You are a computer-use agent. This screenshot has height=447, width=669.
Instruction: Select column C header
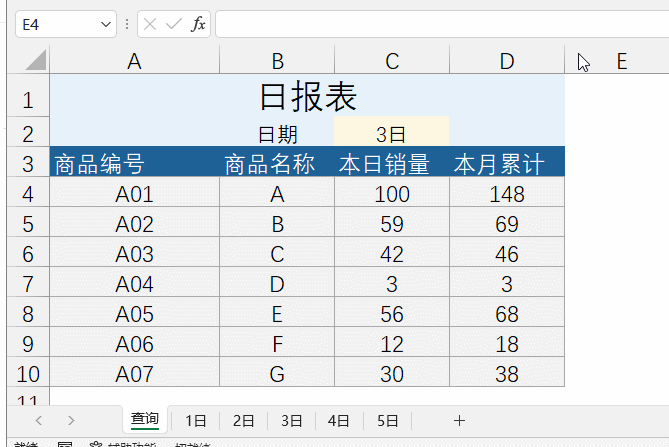(392, 61)
